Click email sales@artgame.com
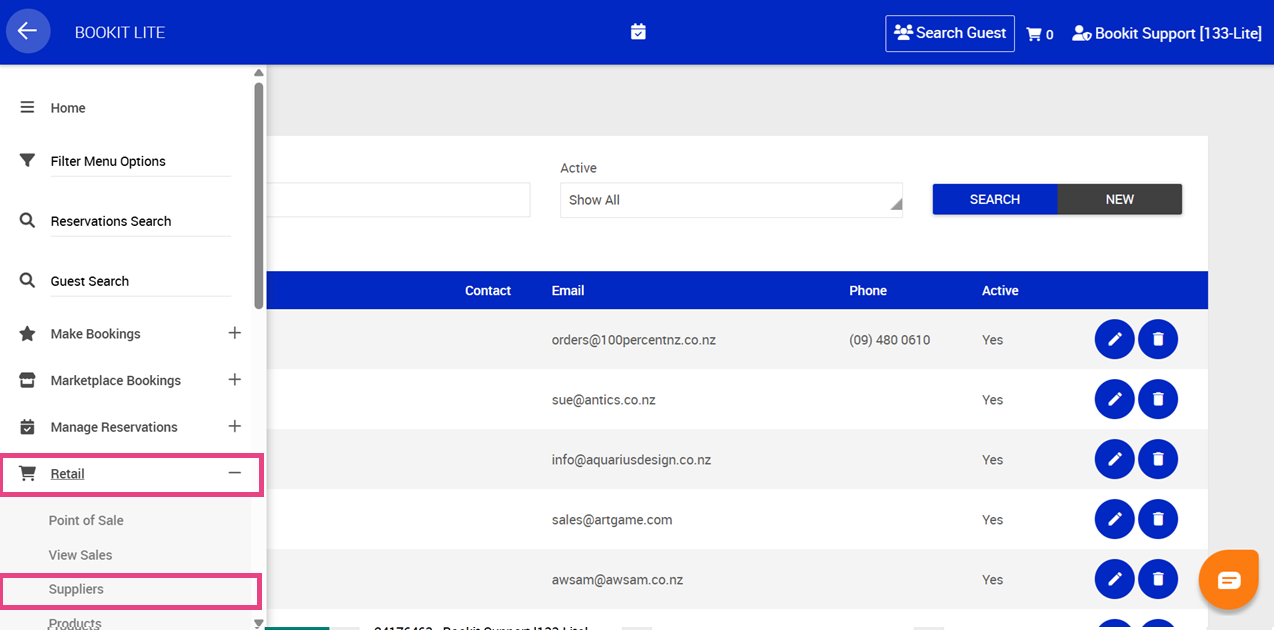Viewport: 1274px width, 630px height. click(x=612, y=520)
